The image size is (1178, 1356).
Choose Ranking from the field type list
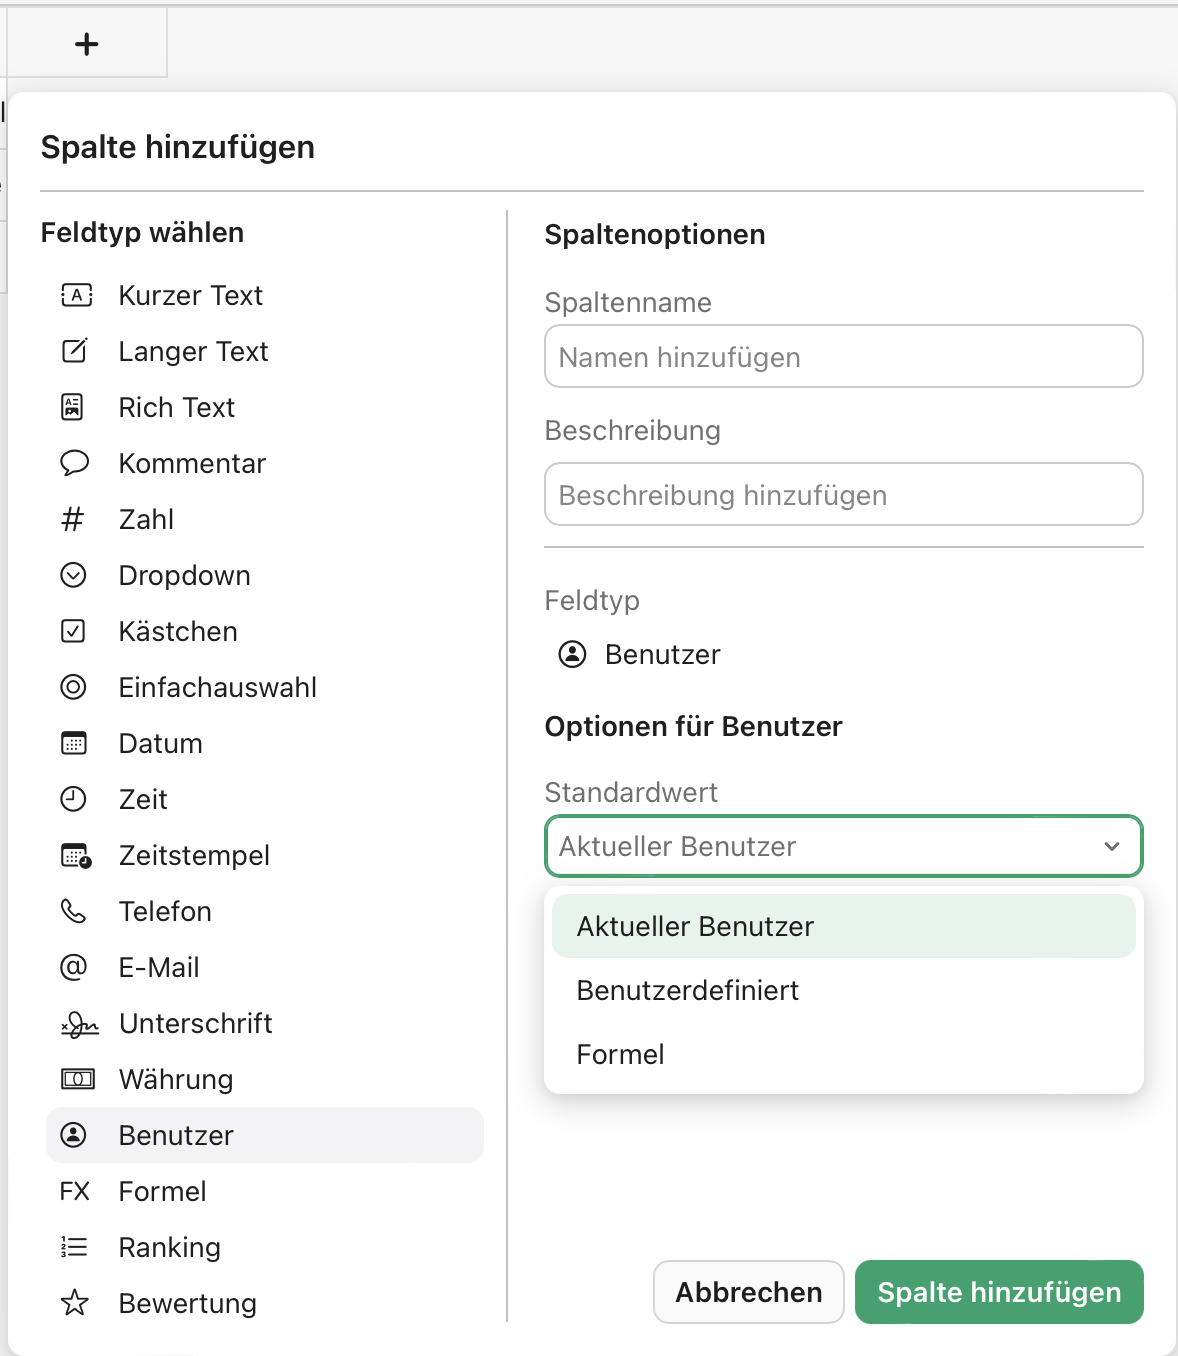(169, 1247)
